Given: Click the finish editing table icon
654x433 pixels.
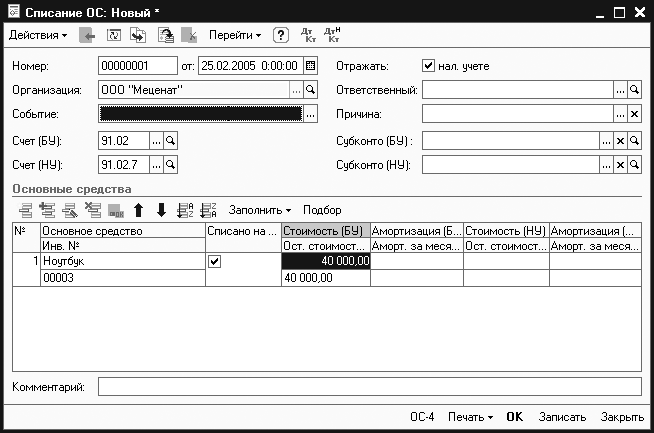Looking at the screenshot, I should pos(116,211).
